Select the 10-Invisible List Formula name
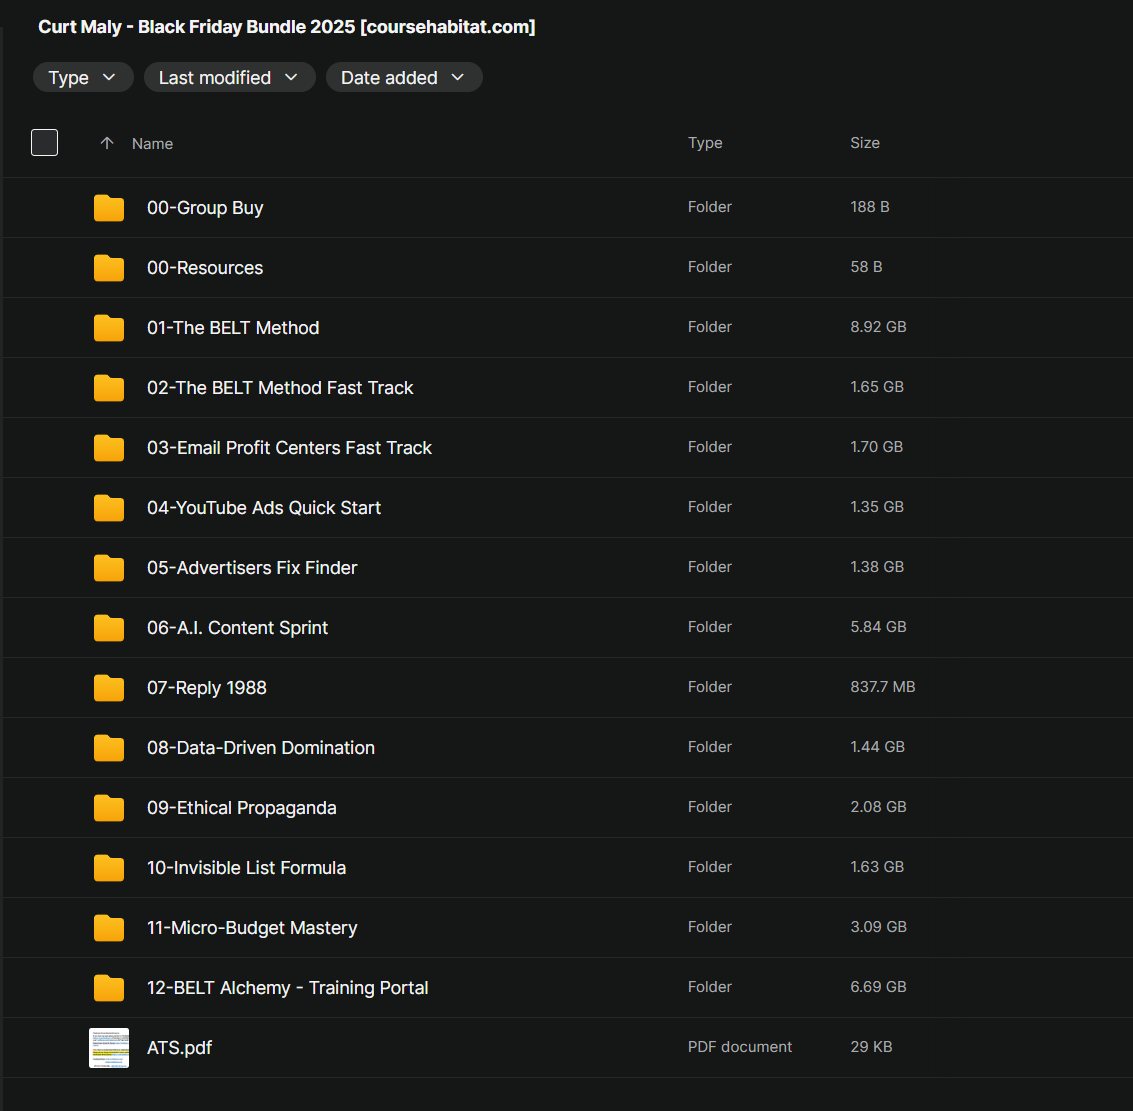This screenshot has height=1111, width=1133. [246, 868]
